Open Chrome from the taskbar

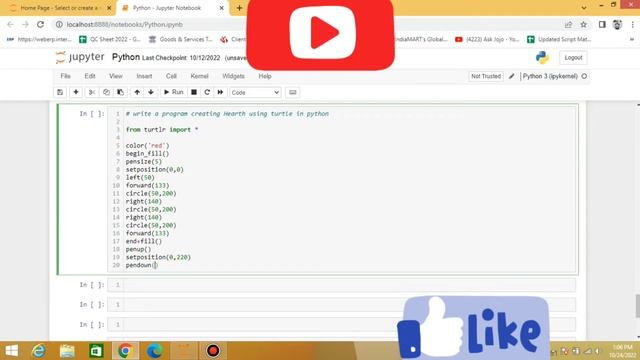click(125, 351)
